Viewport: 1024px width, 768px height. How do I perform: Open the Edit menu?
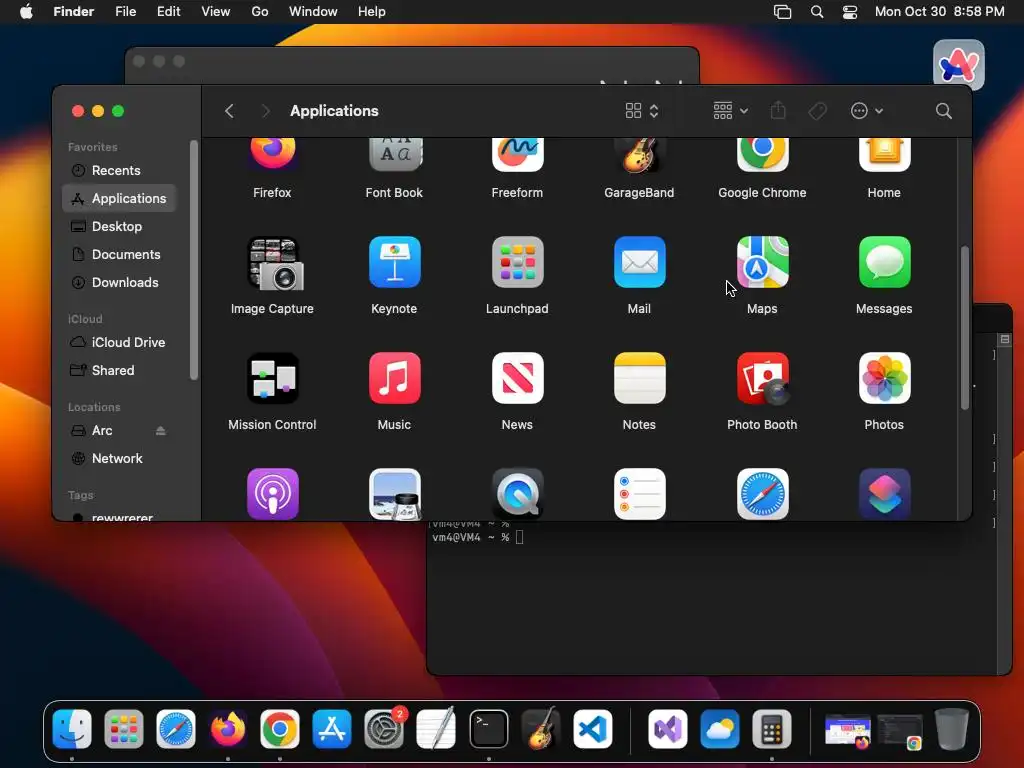(168, 12)
